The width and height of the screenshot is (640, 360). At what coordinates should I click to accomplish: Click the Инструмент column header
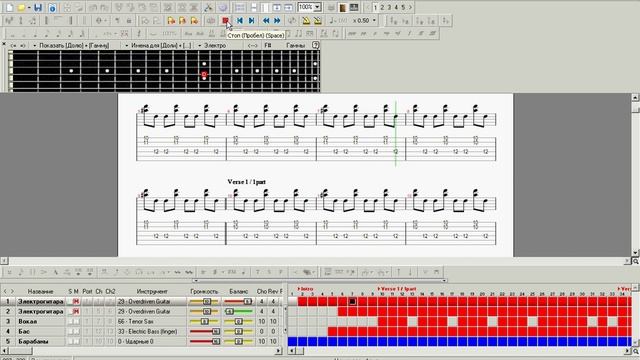pyautogui.click(x=152, y=291)
